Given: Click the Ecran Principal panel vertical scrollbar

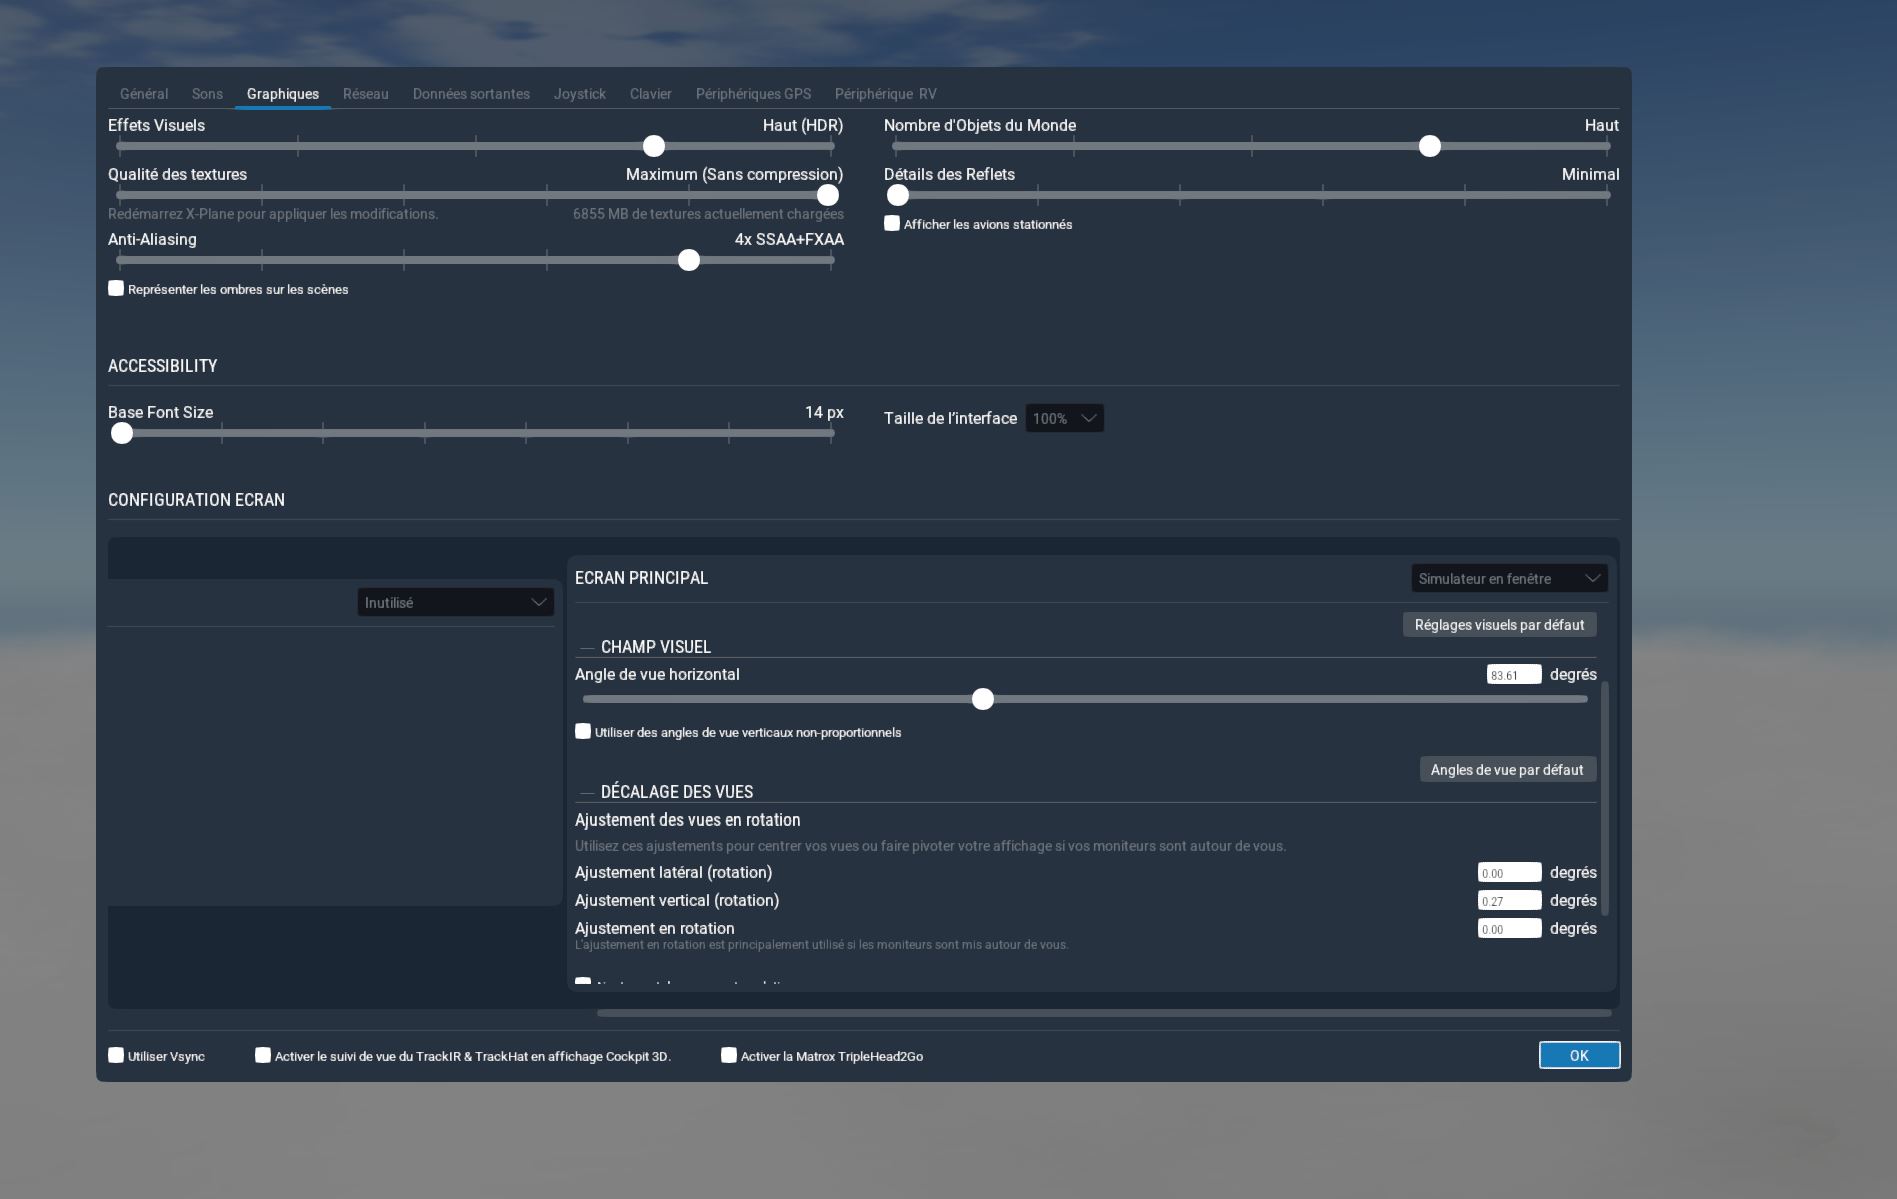Looking at the screenshot, I should tap(1606, 798).
